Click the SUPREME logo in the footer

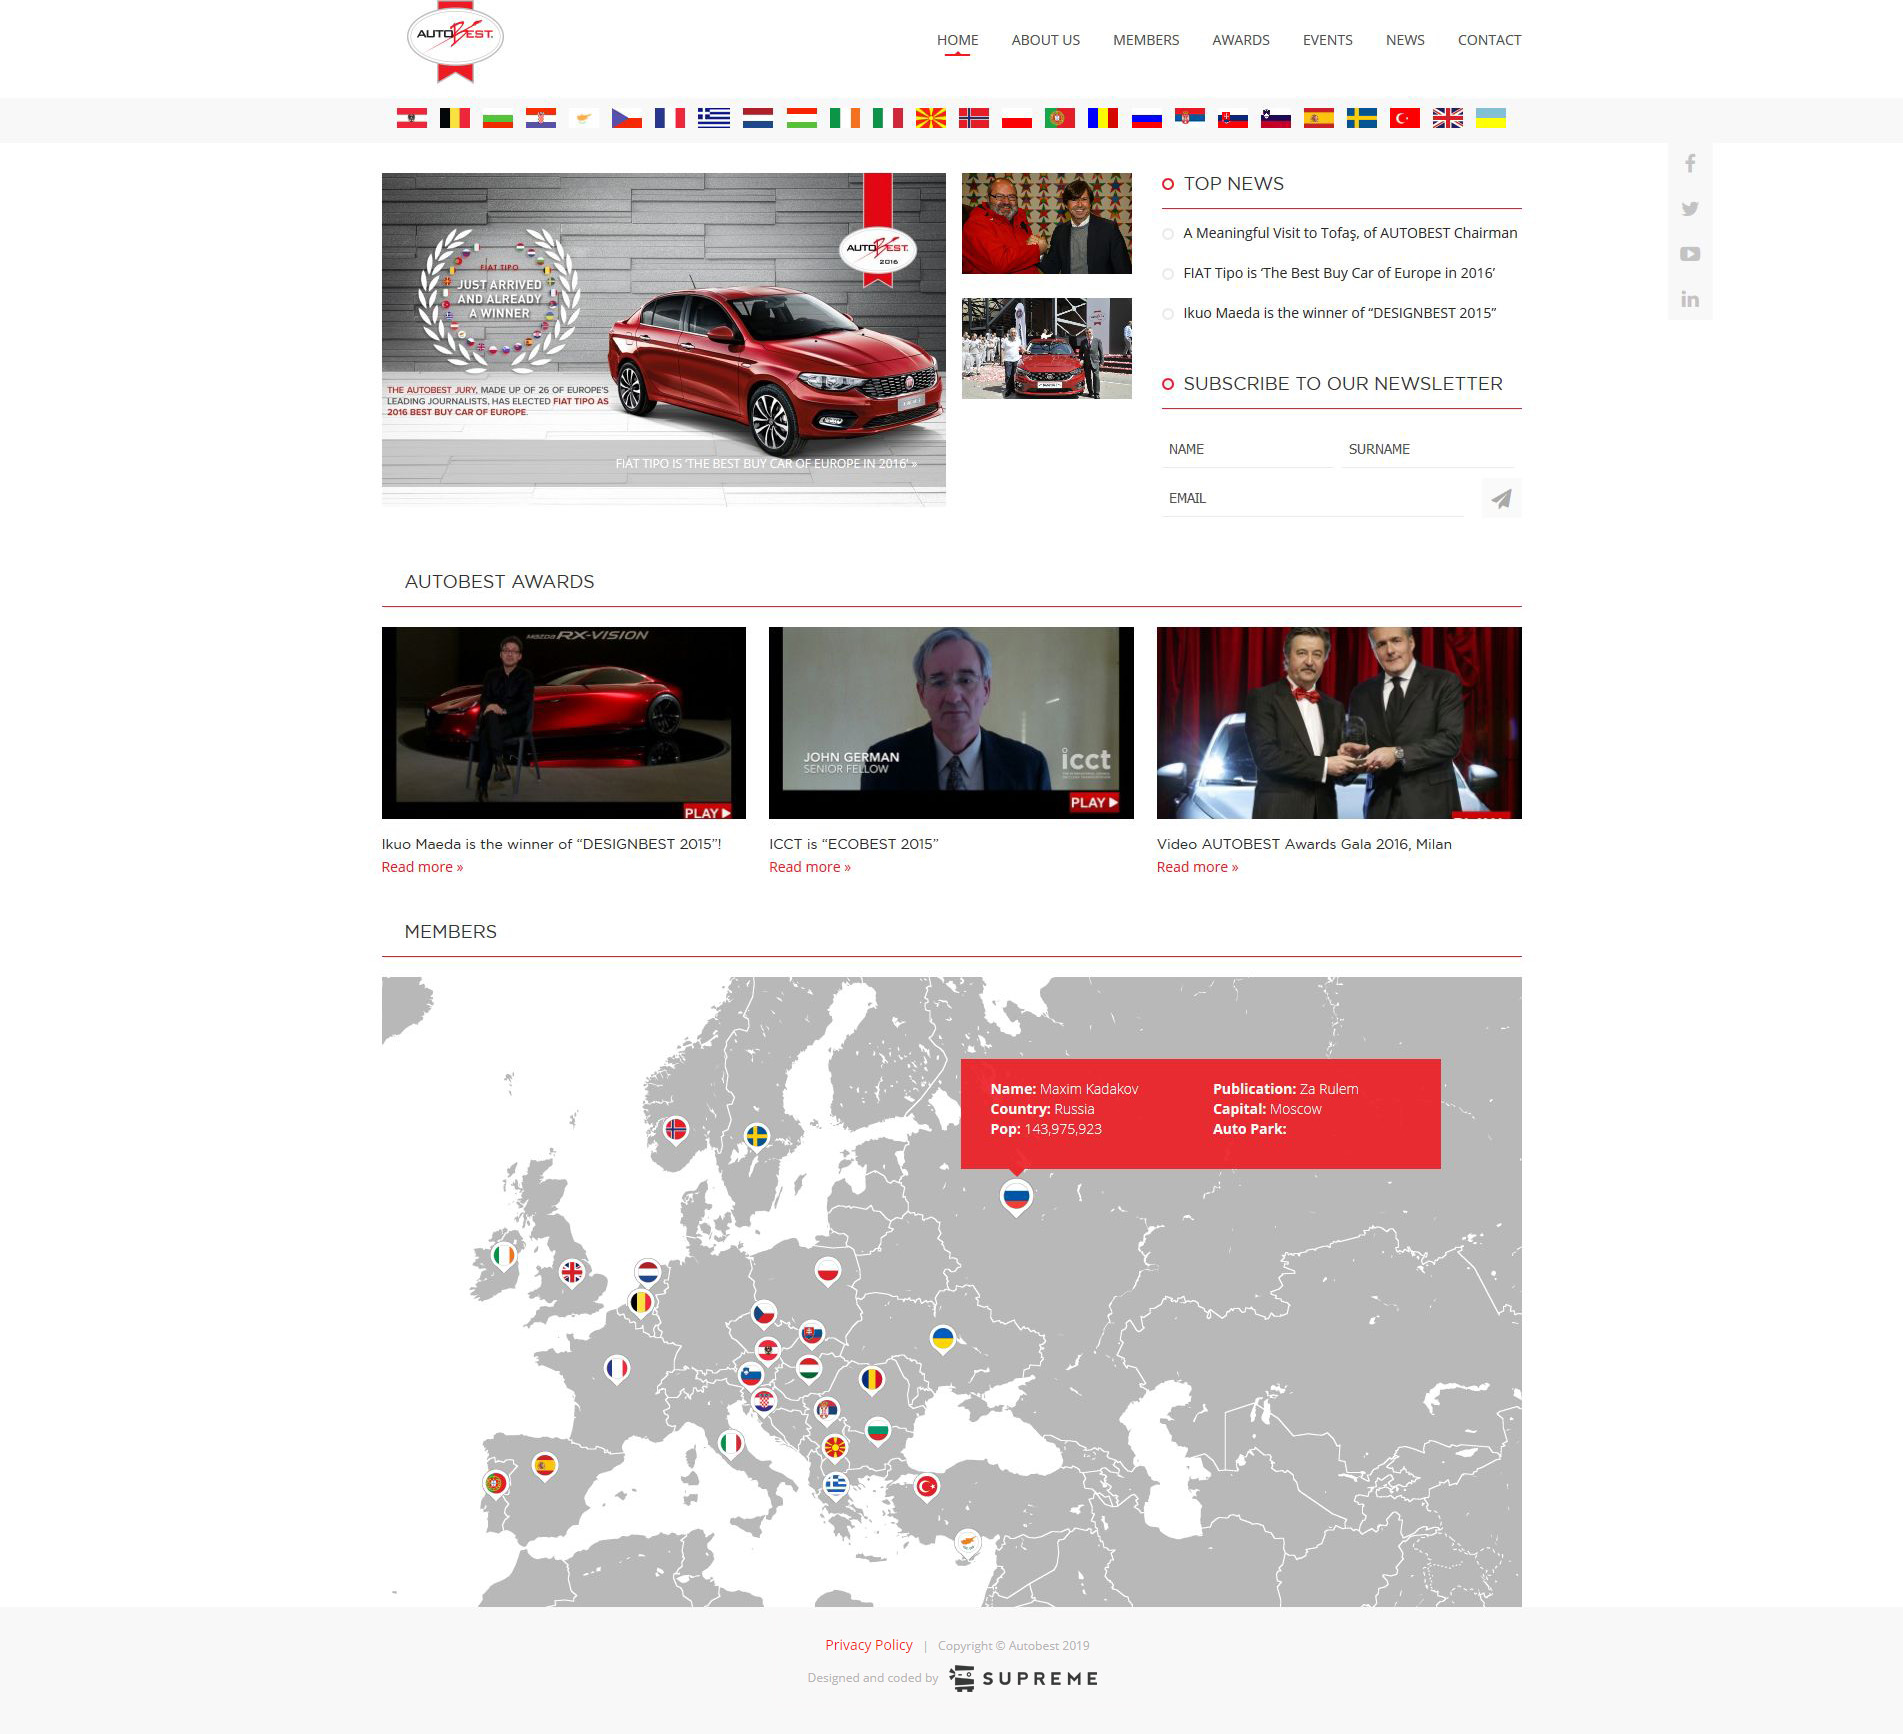point(1024,1678)
